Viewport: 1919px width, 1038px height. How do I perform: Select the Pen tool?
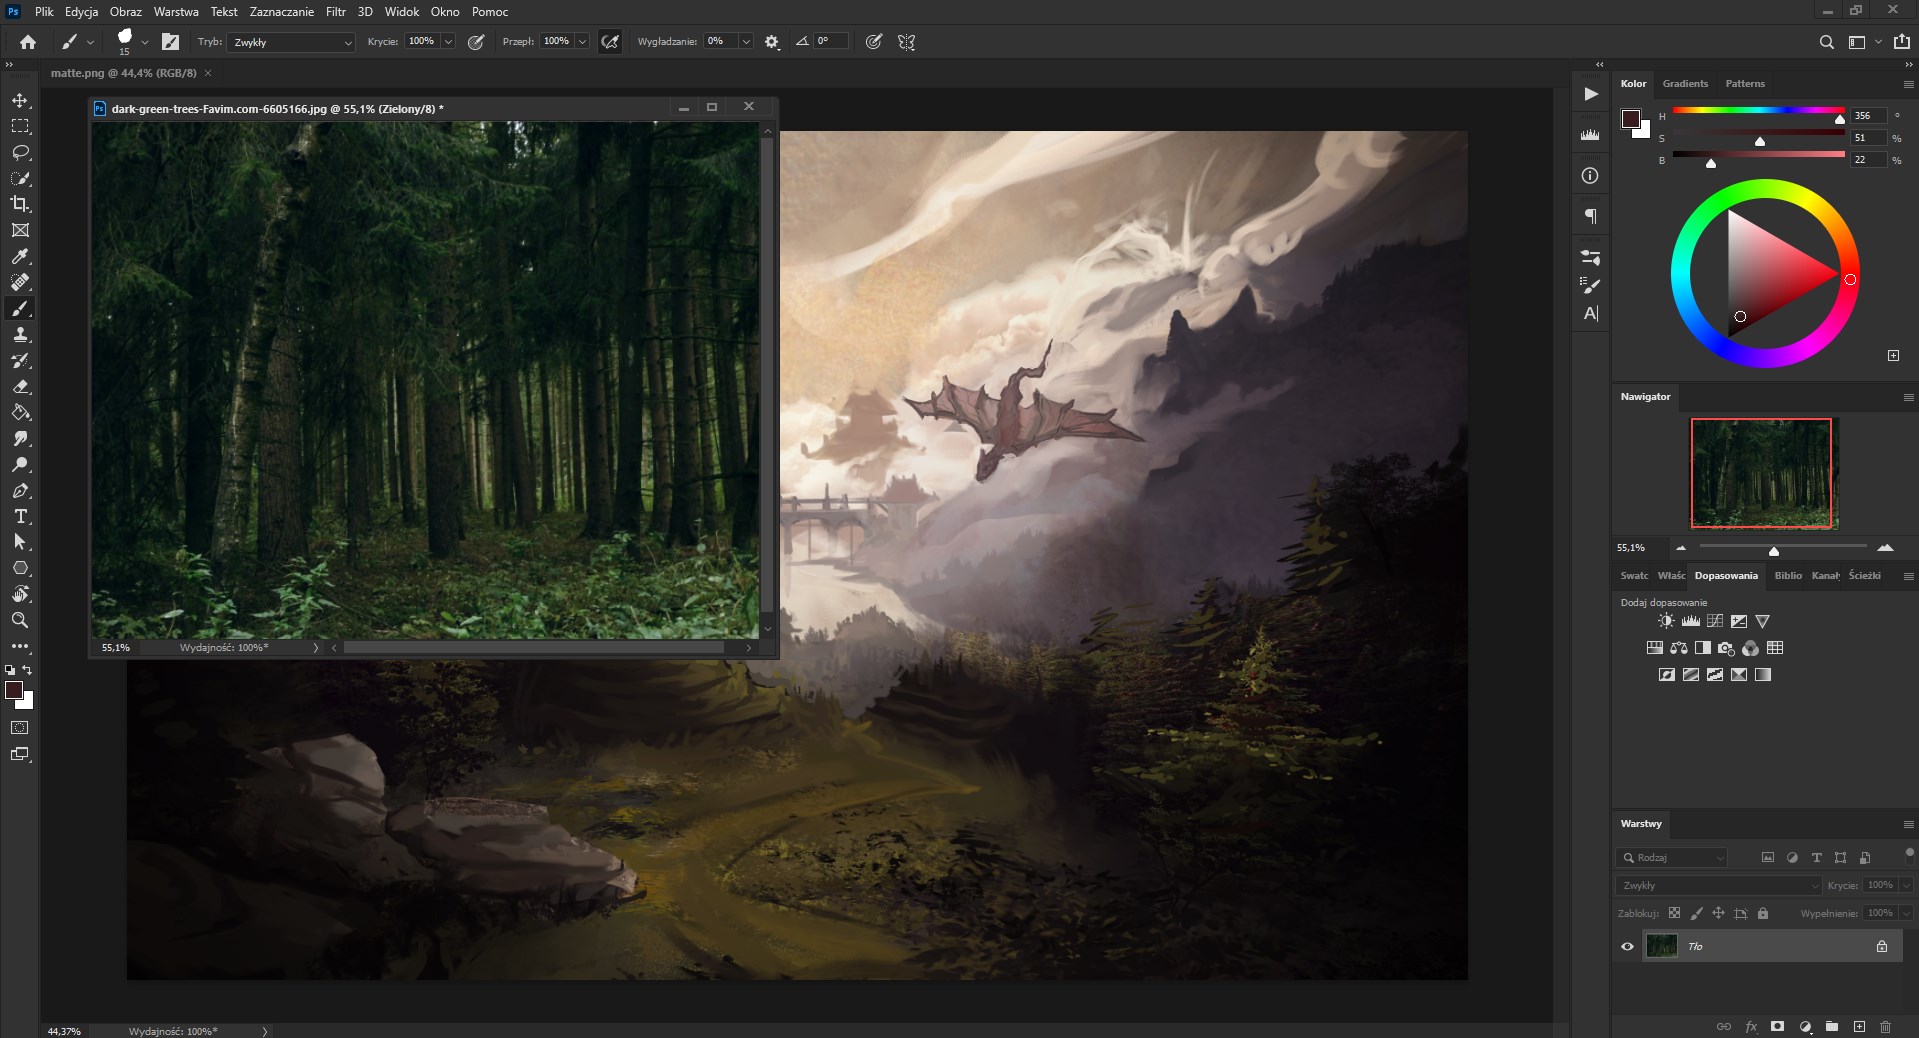point(20,490)
